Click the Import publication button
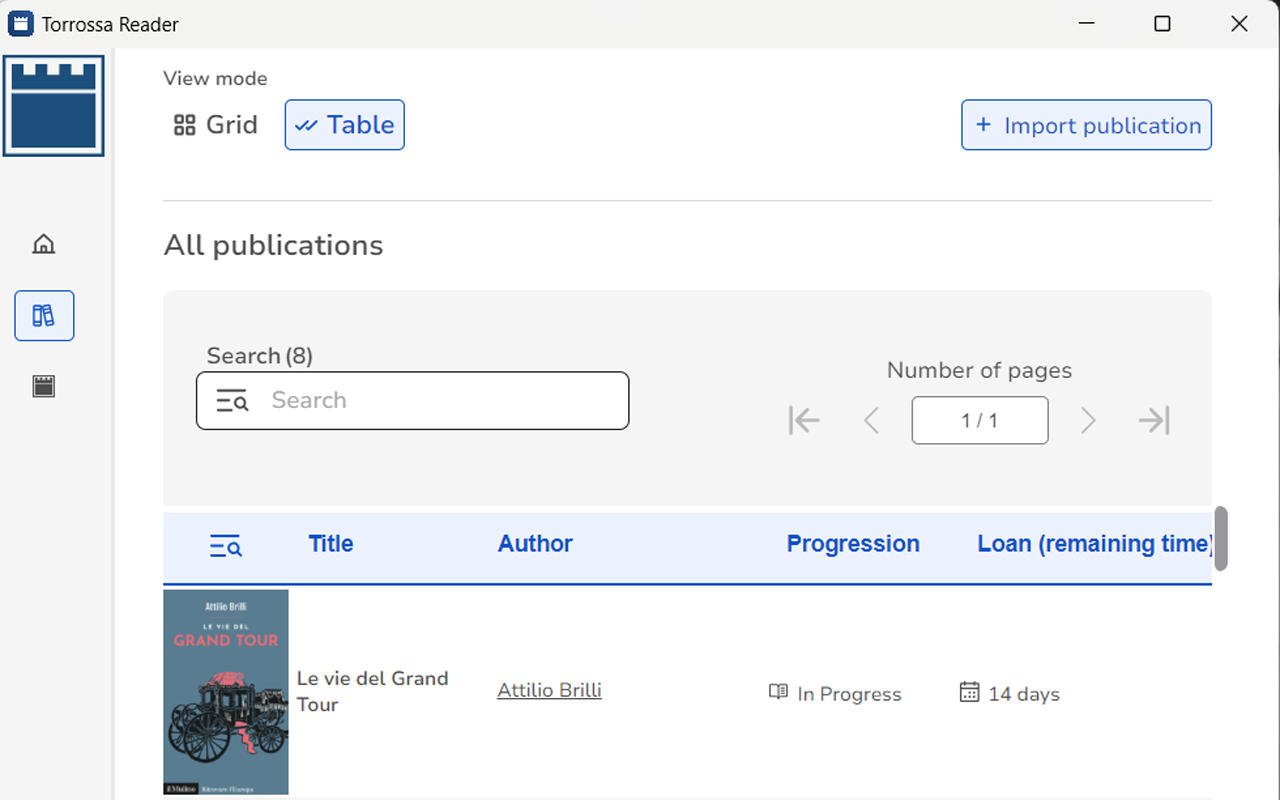This screenshot has width=1280, height=800. click(x=1087, y=125)
